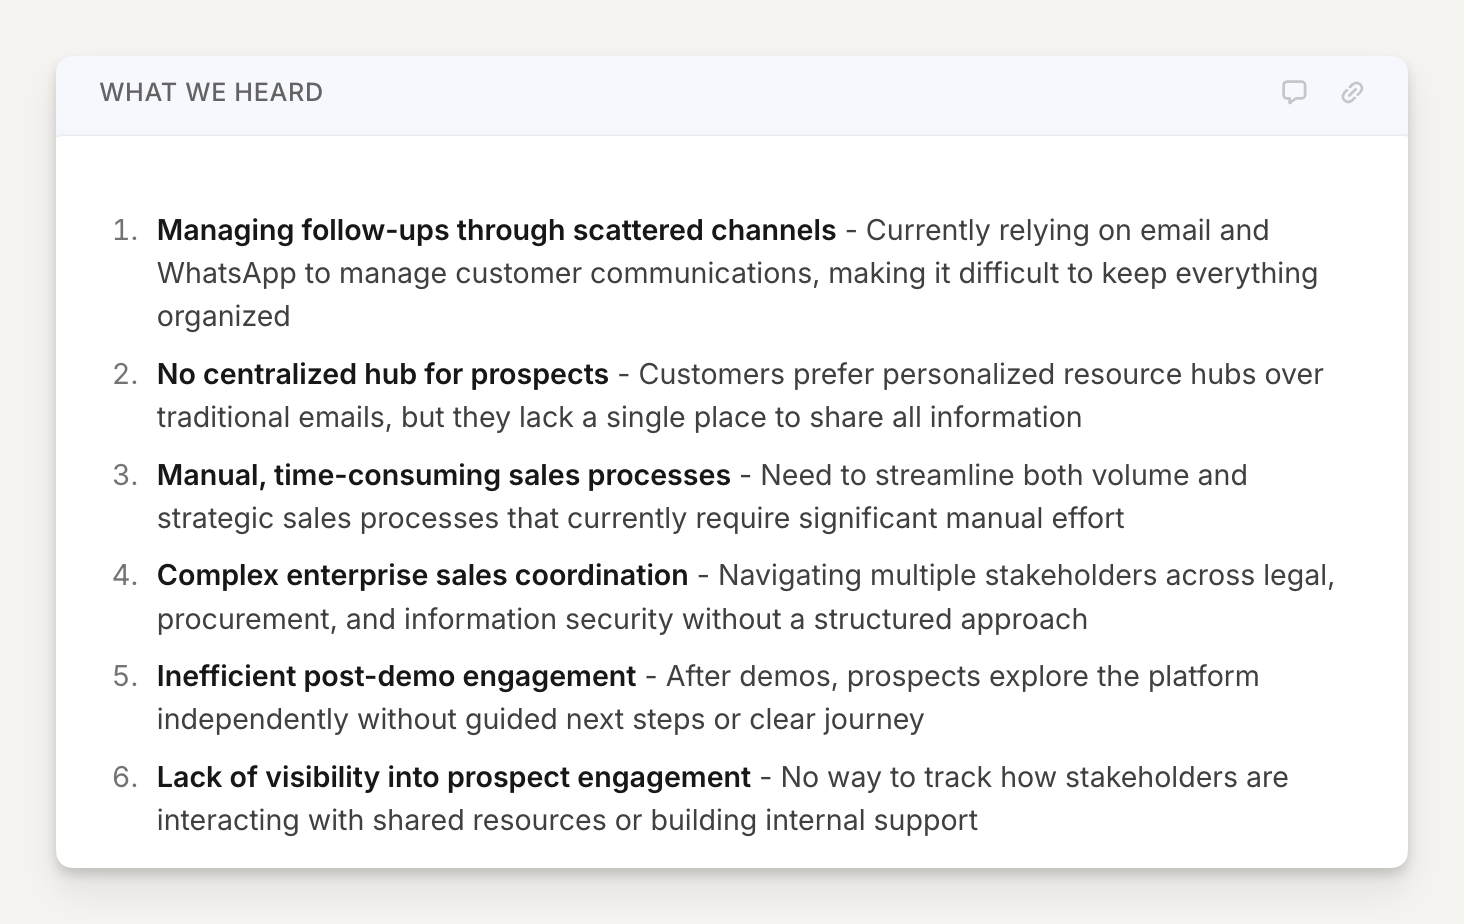
Task: Select the "Inefficient post-demo engagement" heading
Action: [396, 677]
